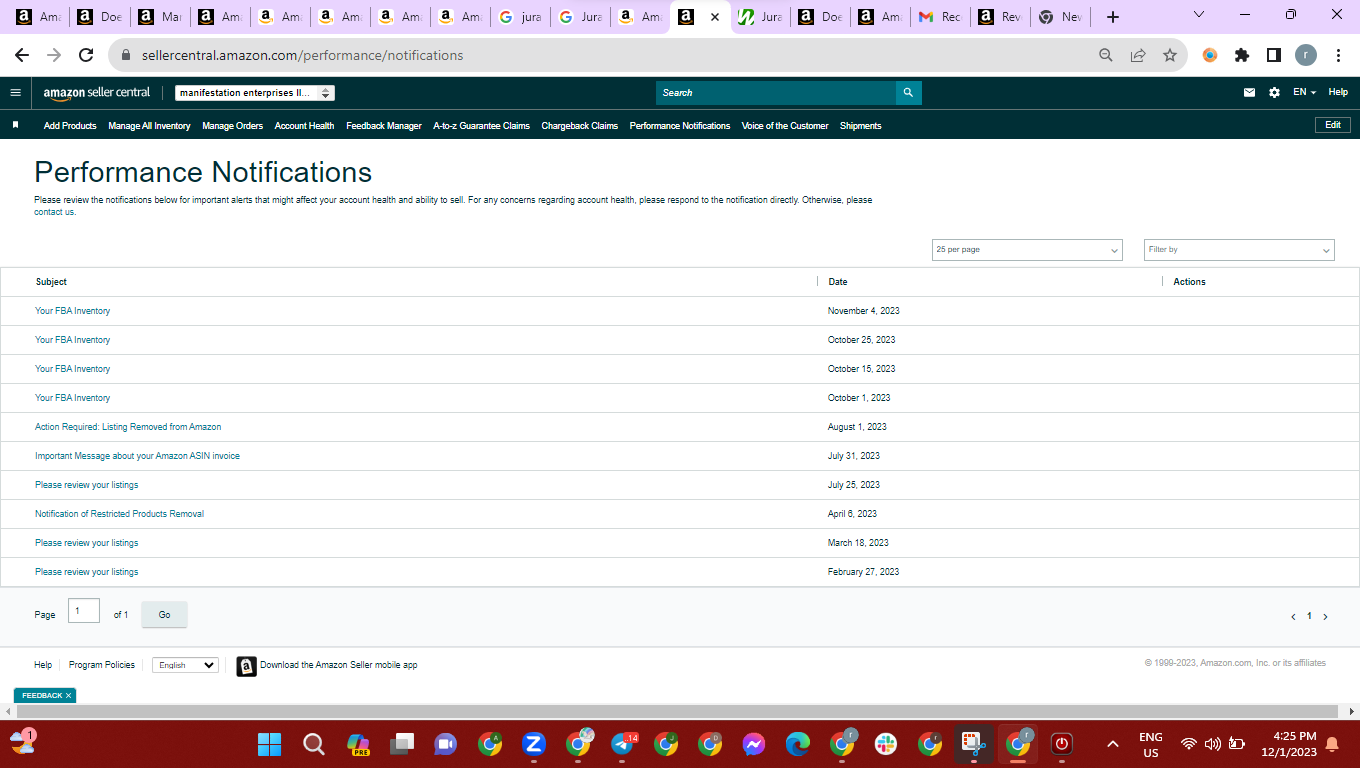The image size is (1360, 768).
Task: Open 'Important Message about your Amazon ASIN invoice'
Action: (x=137, y=456)
